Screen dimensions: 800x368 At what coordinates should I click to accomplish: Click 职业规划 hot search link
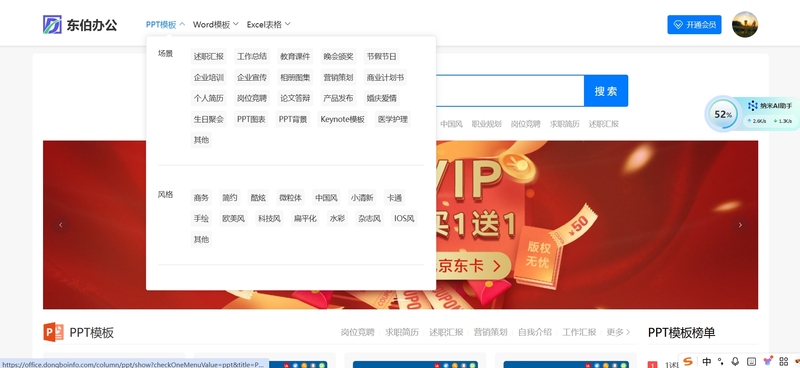(486, 124)
